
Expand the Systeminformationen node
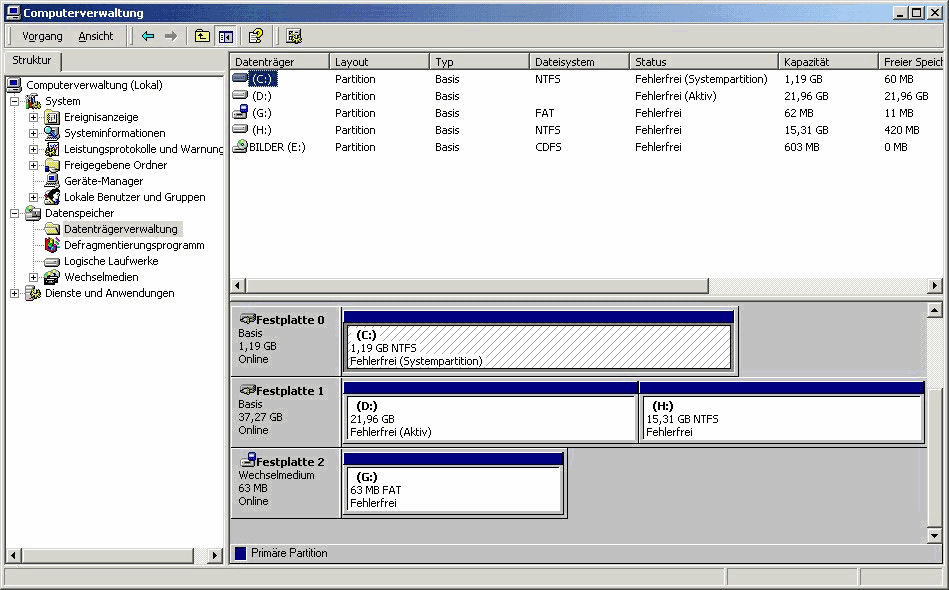click(33, 133)
